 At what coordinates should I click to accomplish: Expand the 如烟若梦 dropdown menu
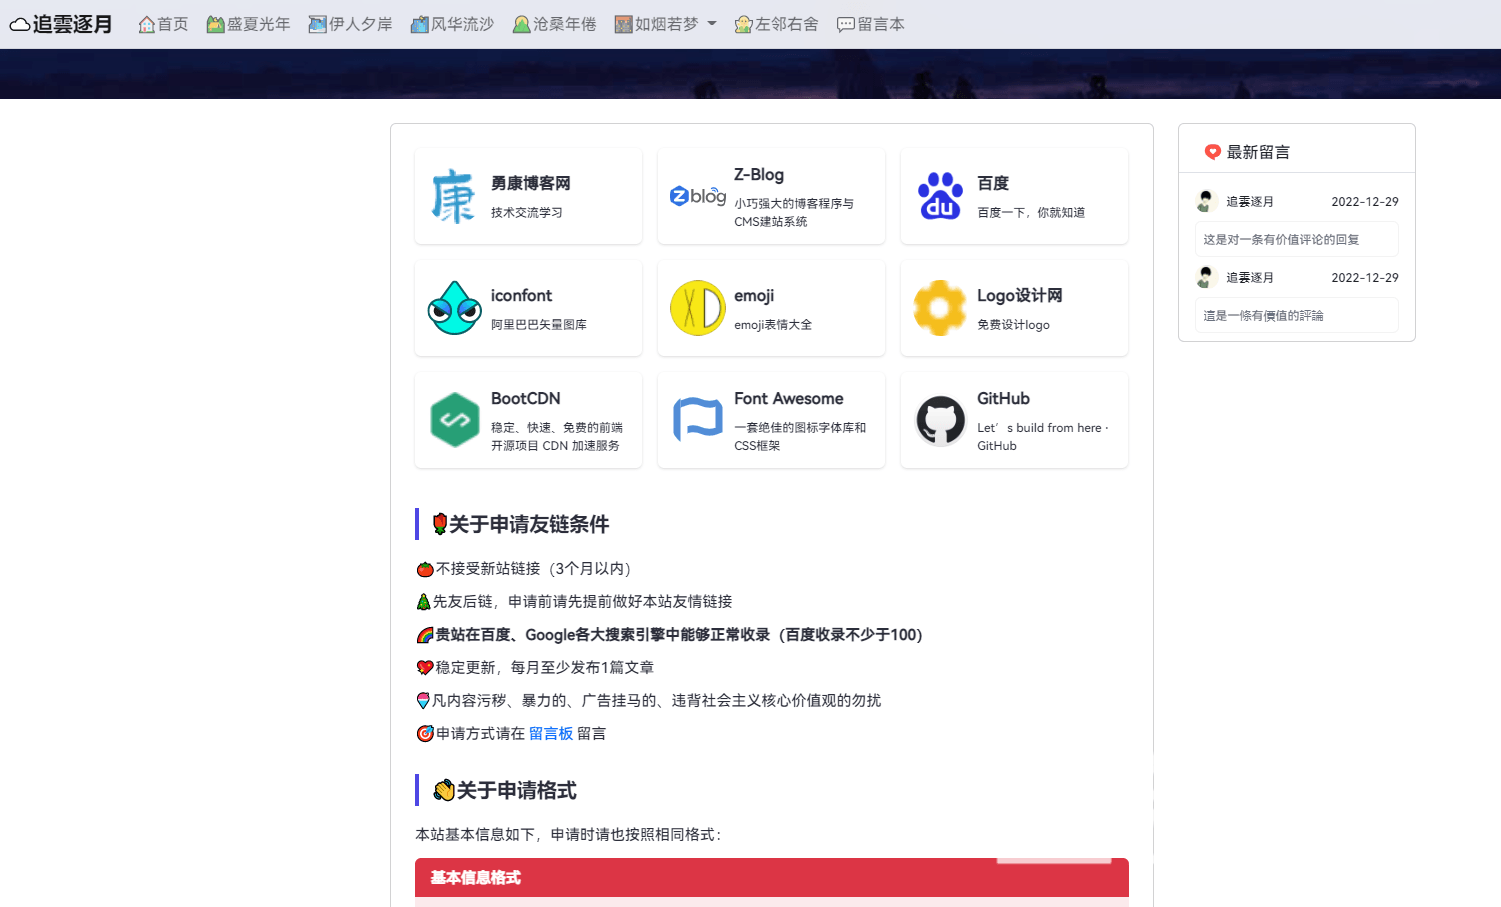666,24
